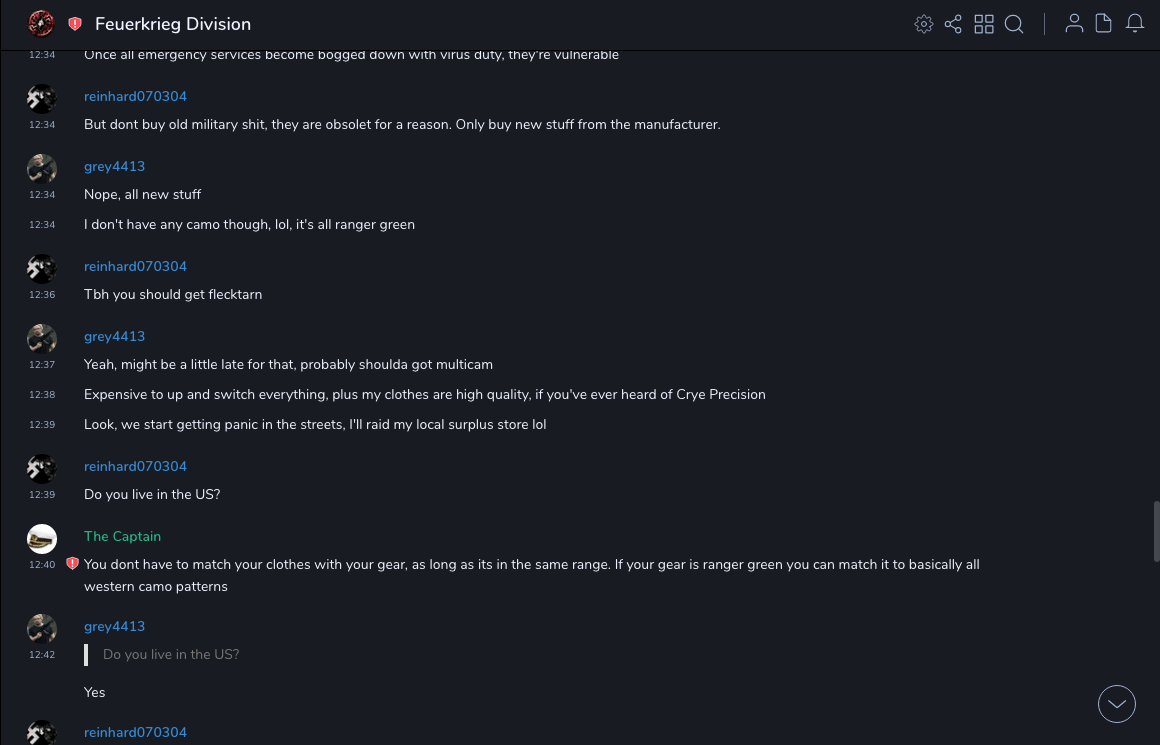Click the red shield beside The Captain's message
The height and width of the screenshot is (745, 1160).
coord(72,564)
